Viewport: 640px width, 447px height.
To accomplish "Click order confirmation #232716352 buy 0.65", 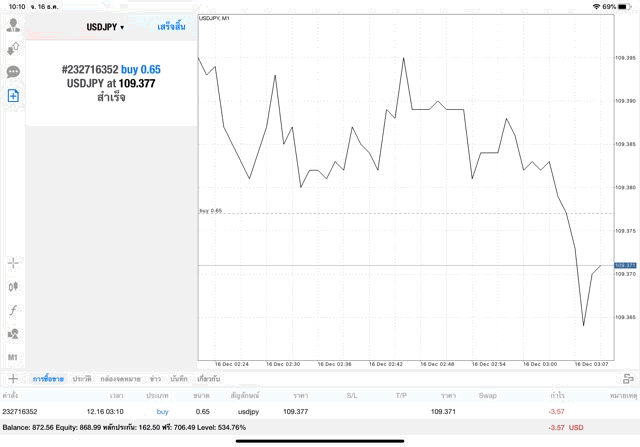I will point(111,69).
